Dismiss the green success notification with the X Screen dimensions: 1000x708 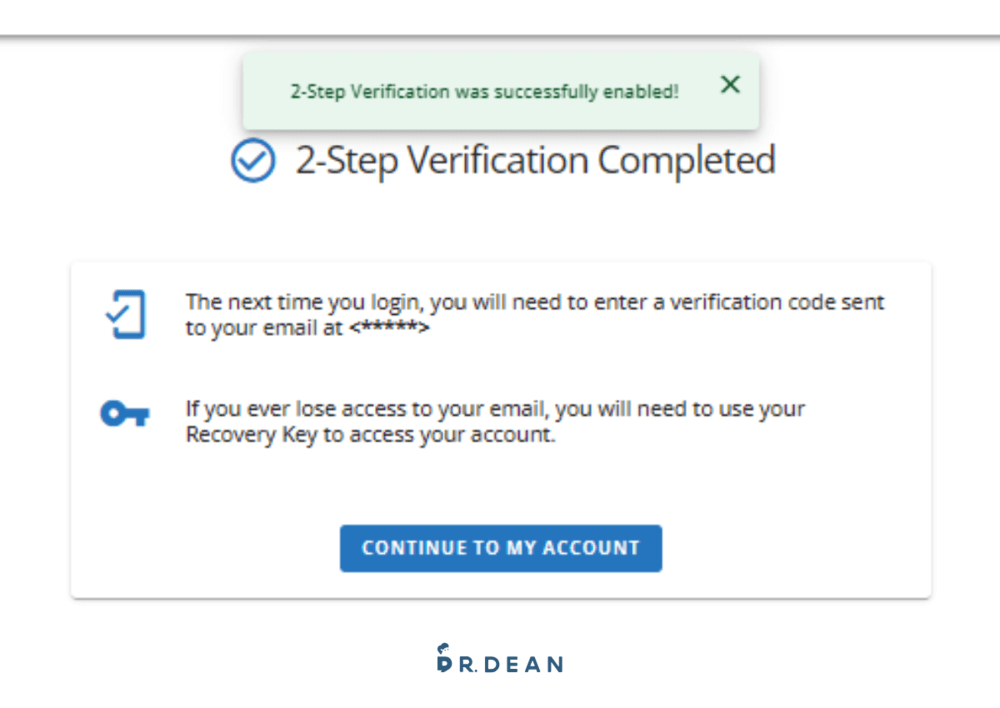730,85
